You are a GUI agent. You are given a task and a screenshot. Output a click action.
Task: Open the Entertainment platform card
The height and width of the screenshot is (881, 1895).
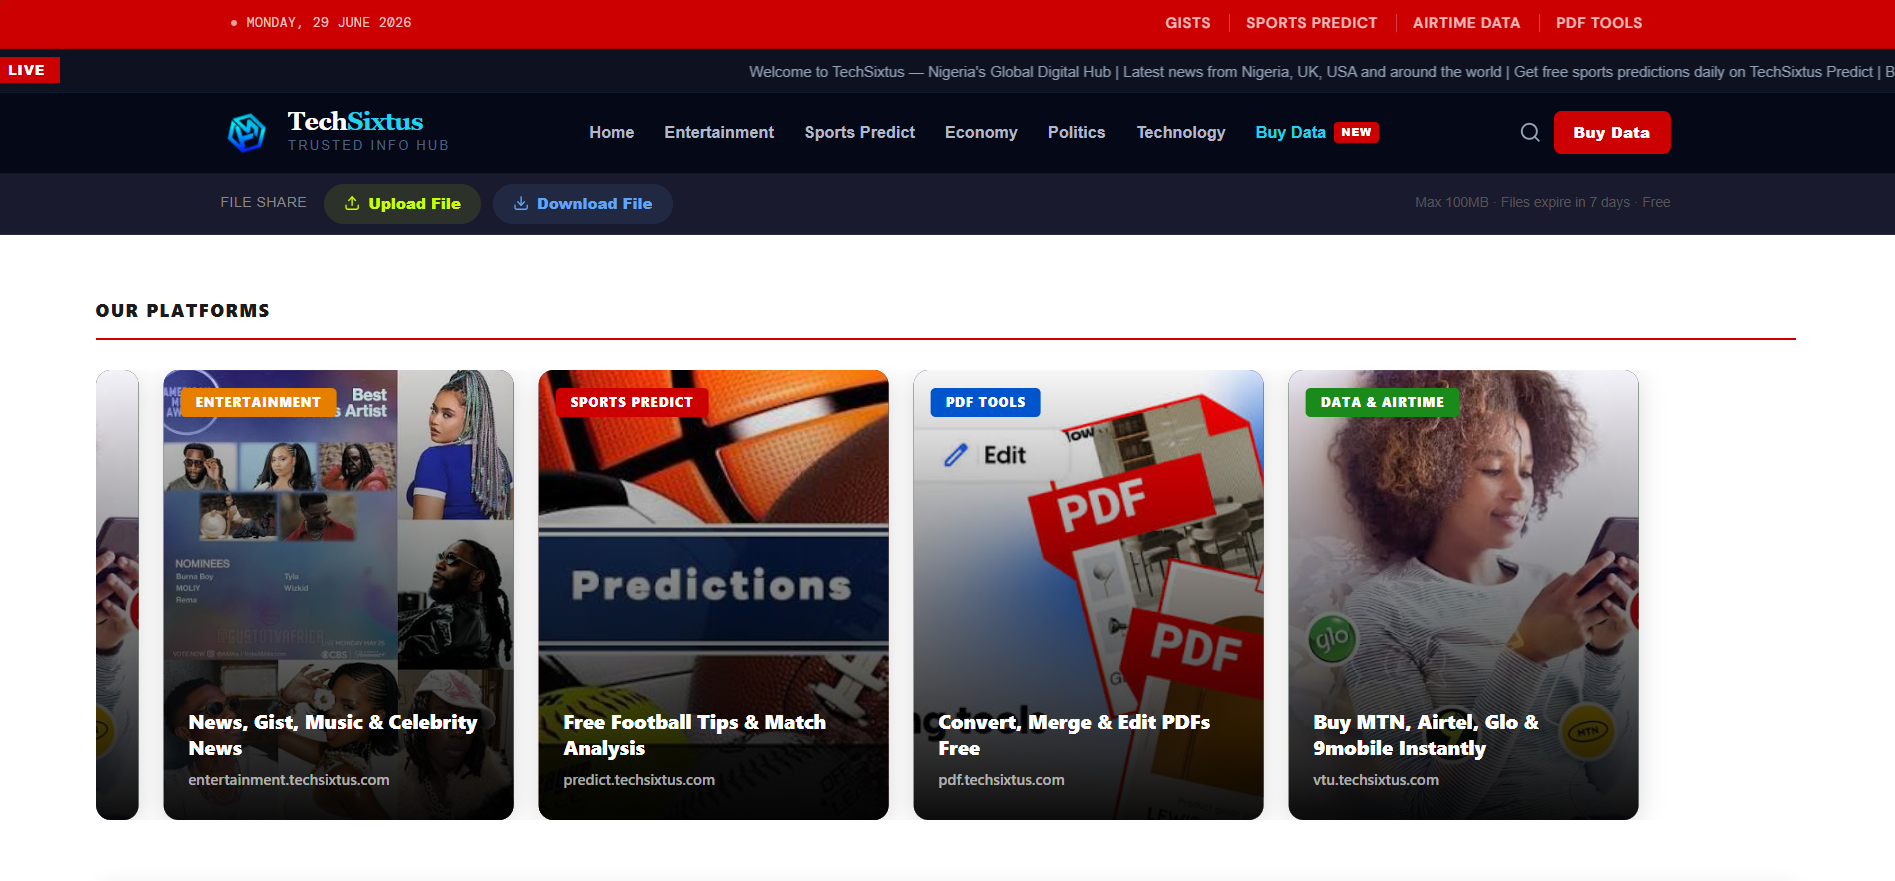tap(338, 595)
